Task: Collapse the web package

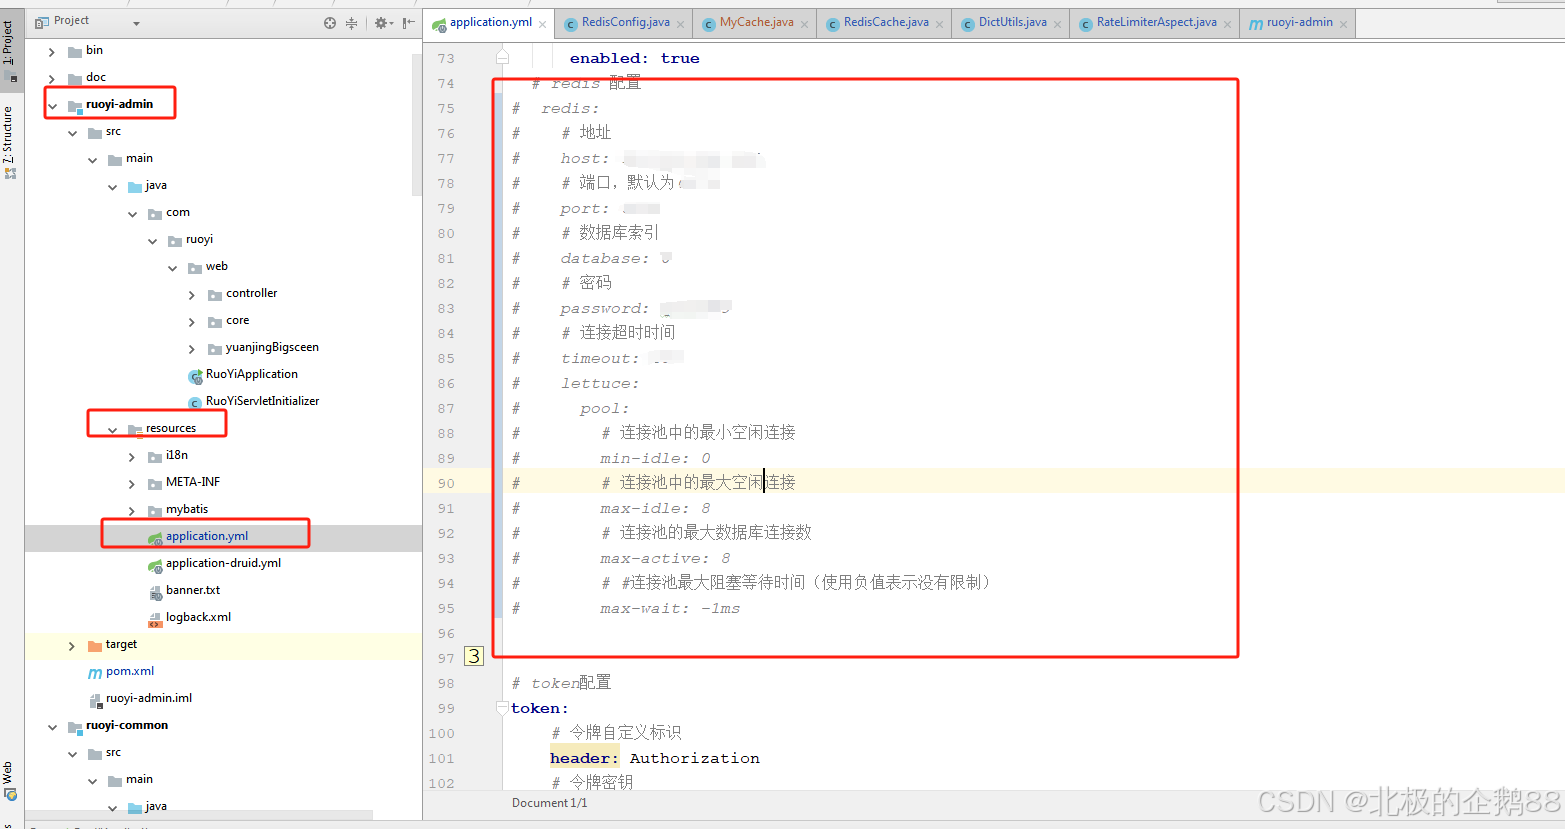Action: [172, 267]
